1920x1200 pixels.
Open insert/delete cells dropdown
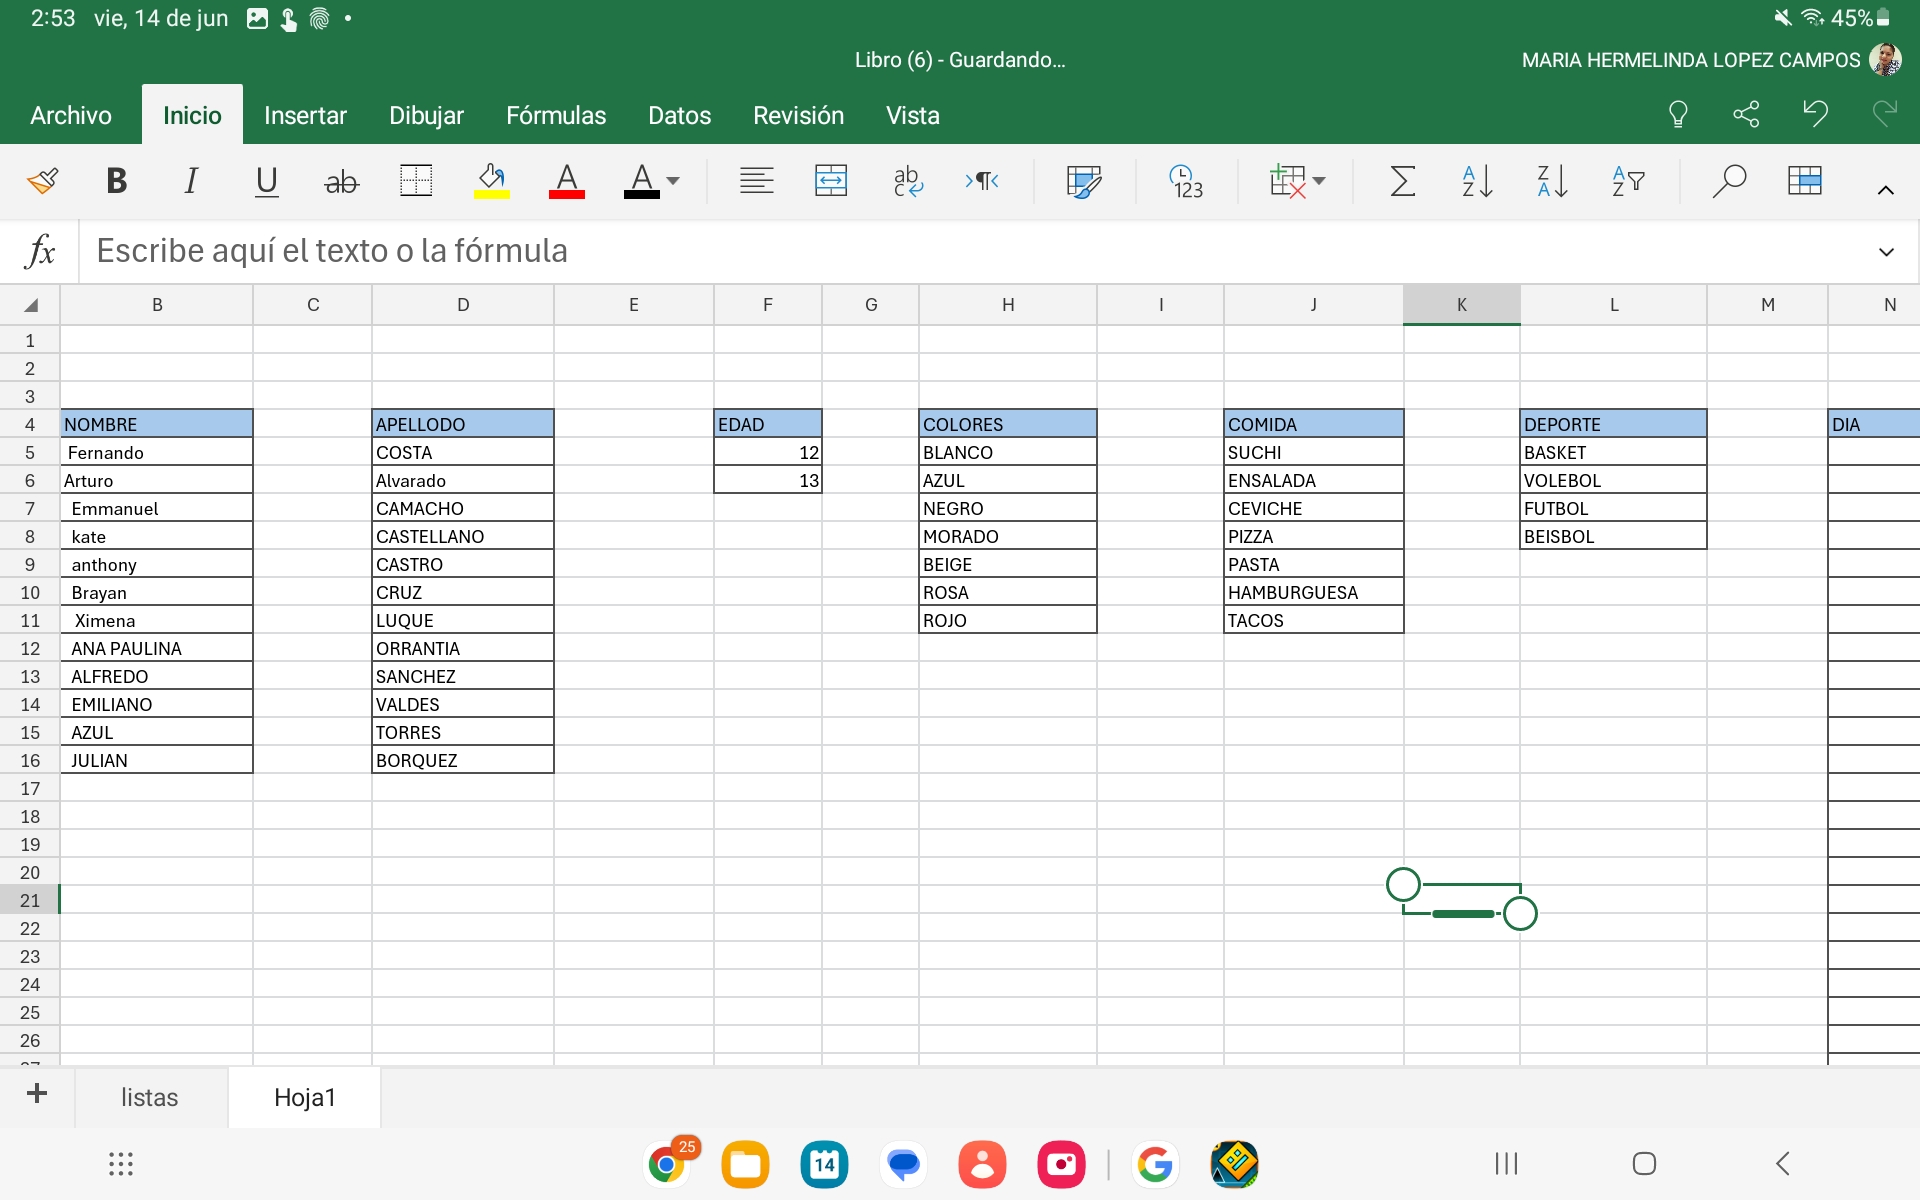pyautogui.click(x=1297, y=181)
